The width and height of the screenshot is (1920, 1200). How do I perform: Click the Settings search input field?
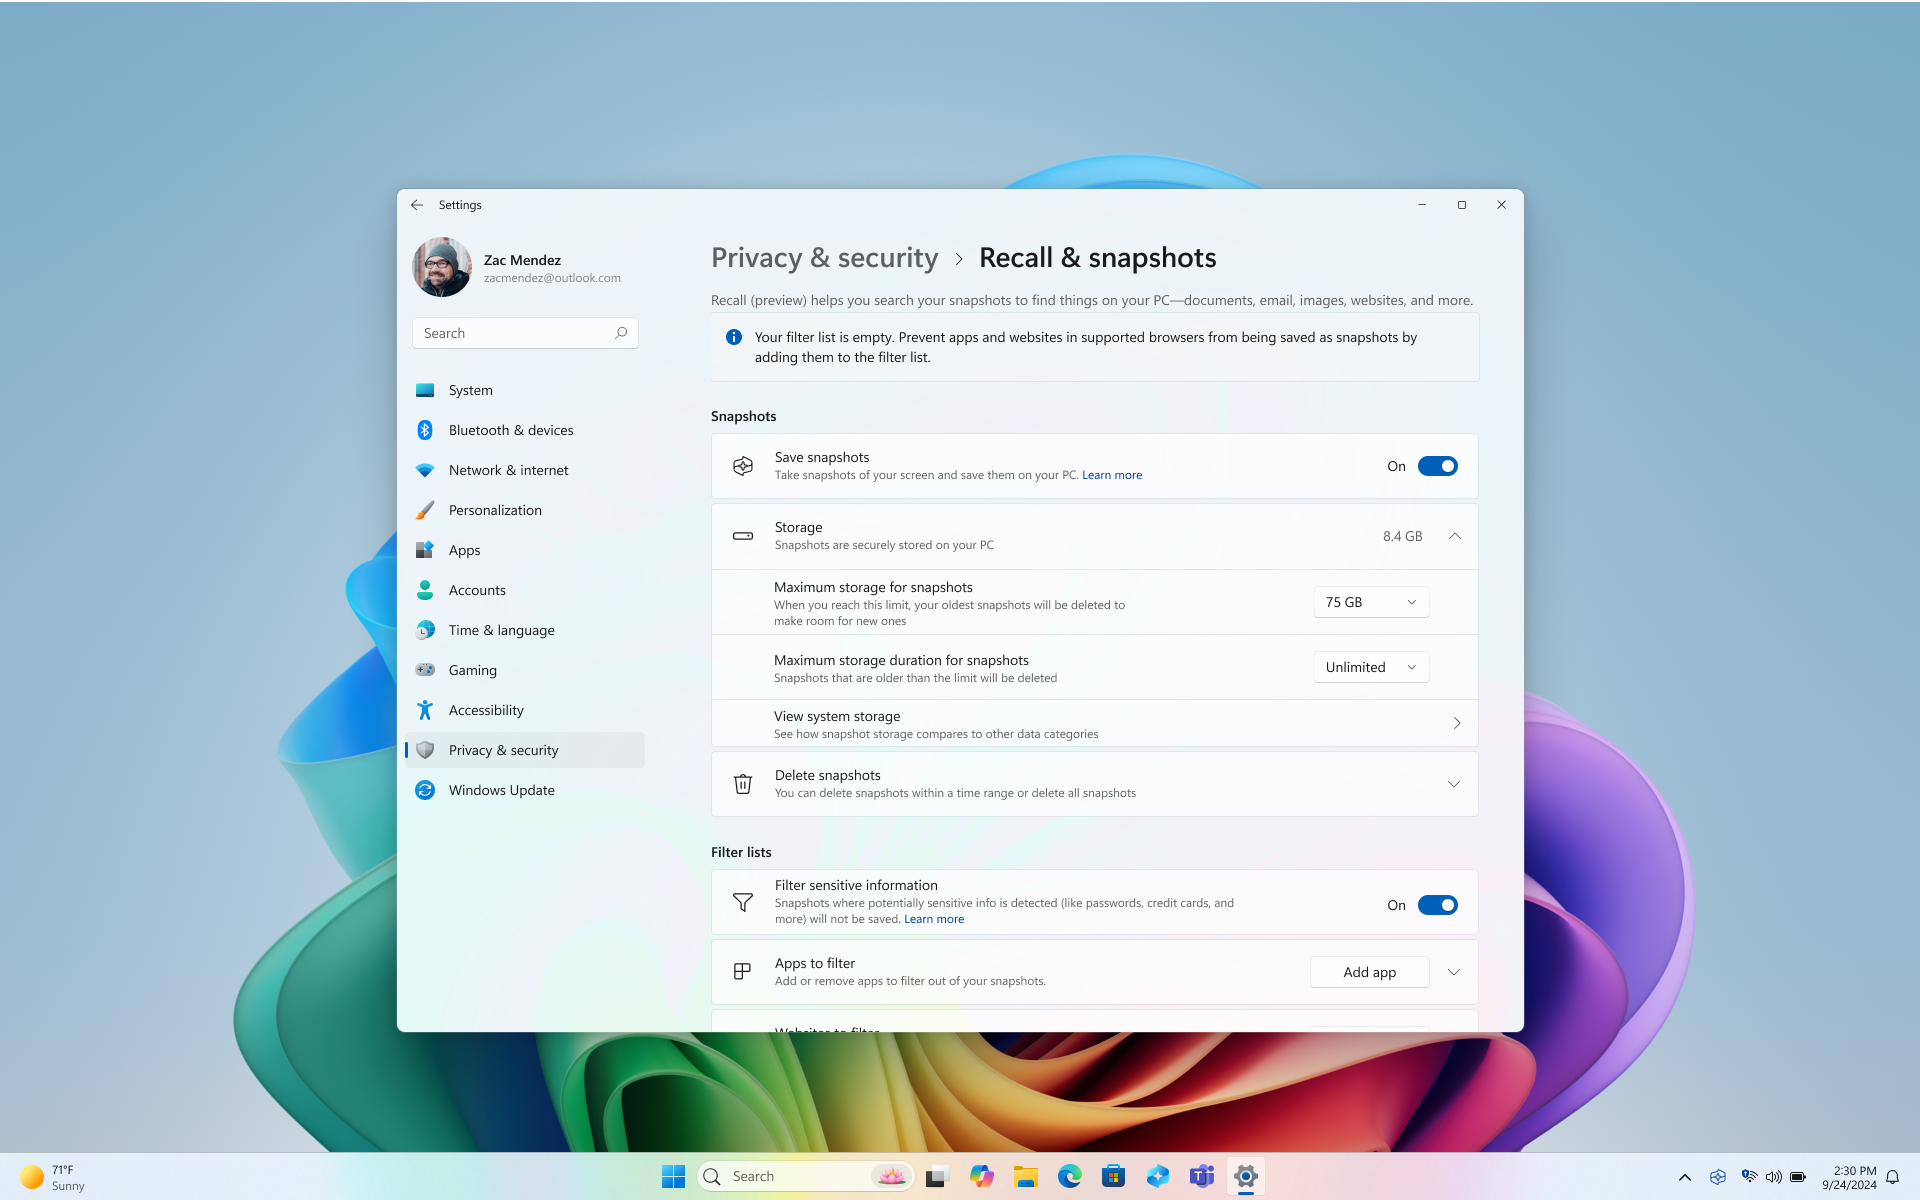click(x=524, y=332)
